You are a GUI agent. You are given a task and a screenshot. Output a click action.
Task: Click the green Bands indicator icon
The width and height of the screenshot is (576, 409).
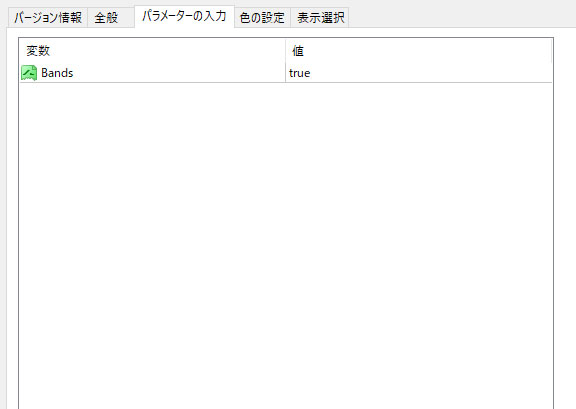coord(29,73)
